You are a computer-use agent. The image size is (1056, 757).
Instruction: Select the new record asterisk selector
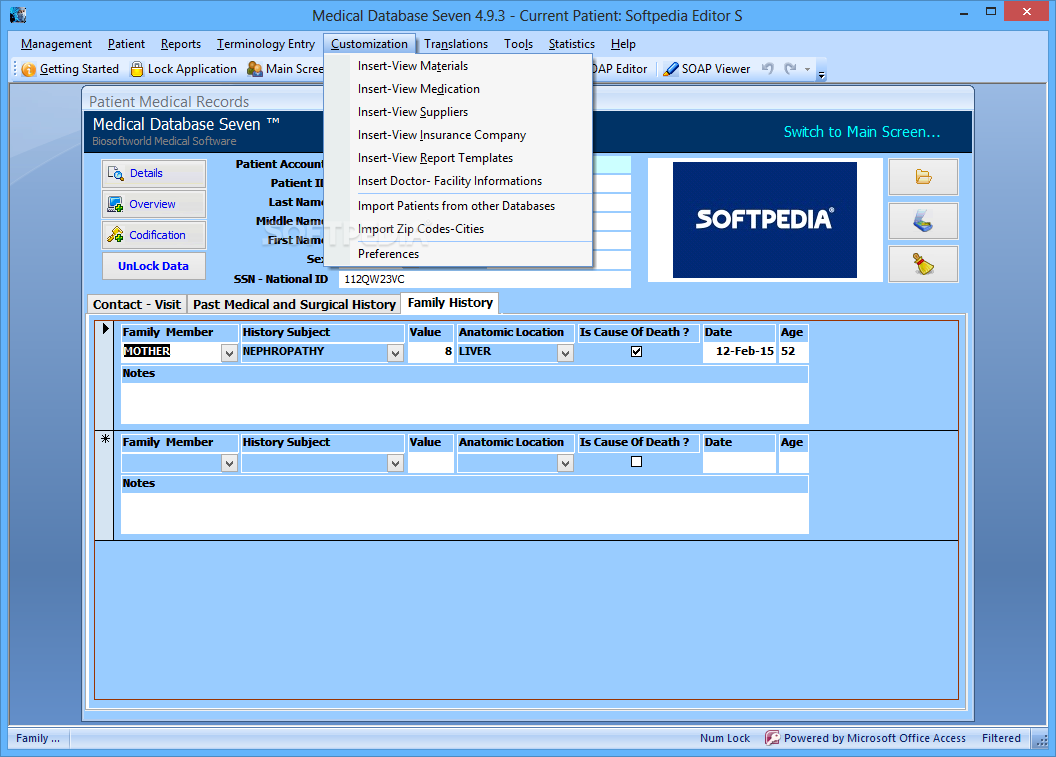coord(104,486)
